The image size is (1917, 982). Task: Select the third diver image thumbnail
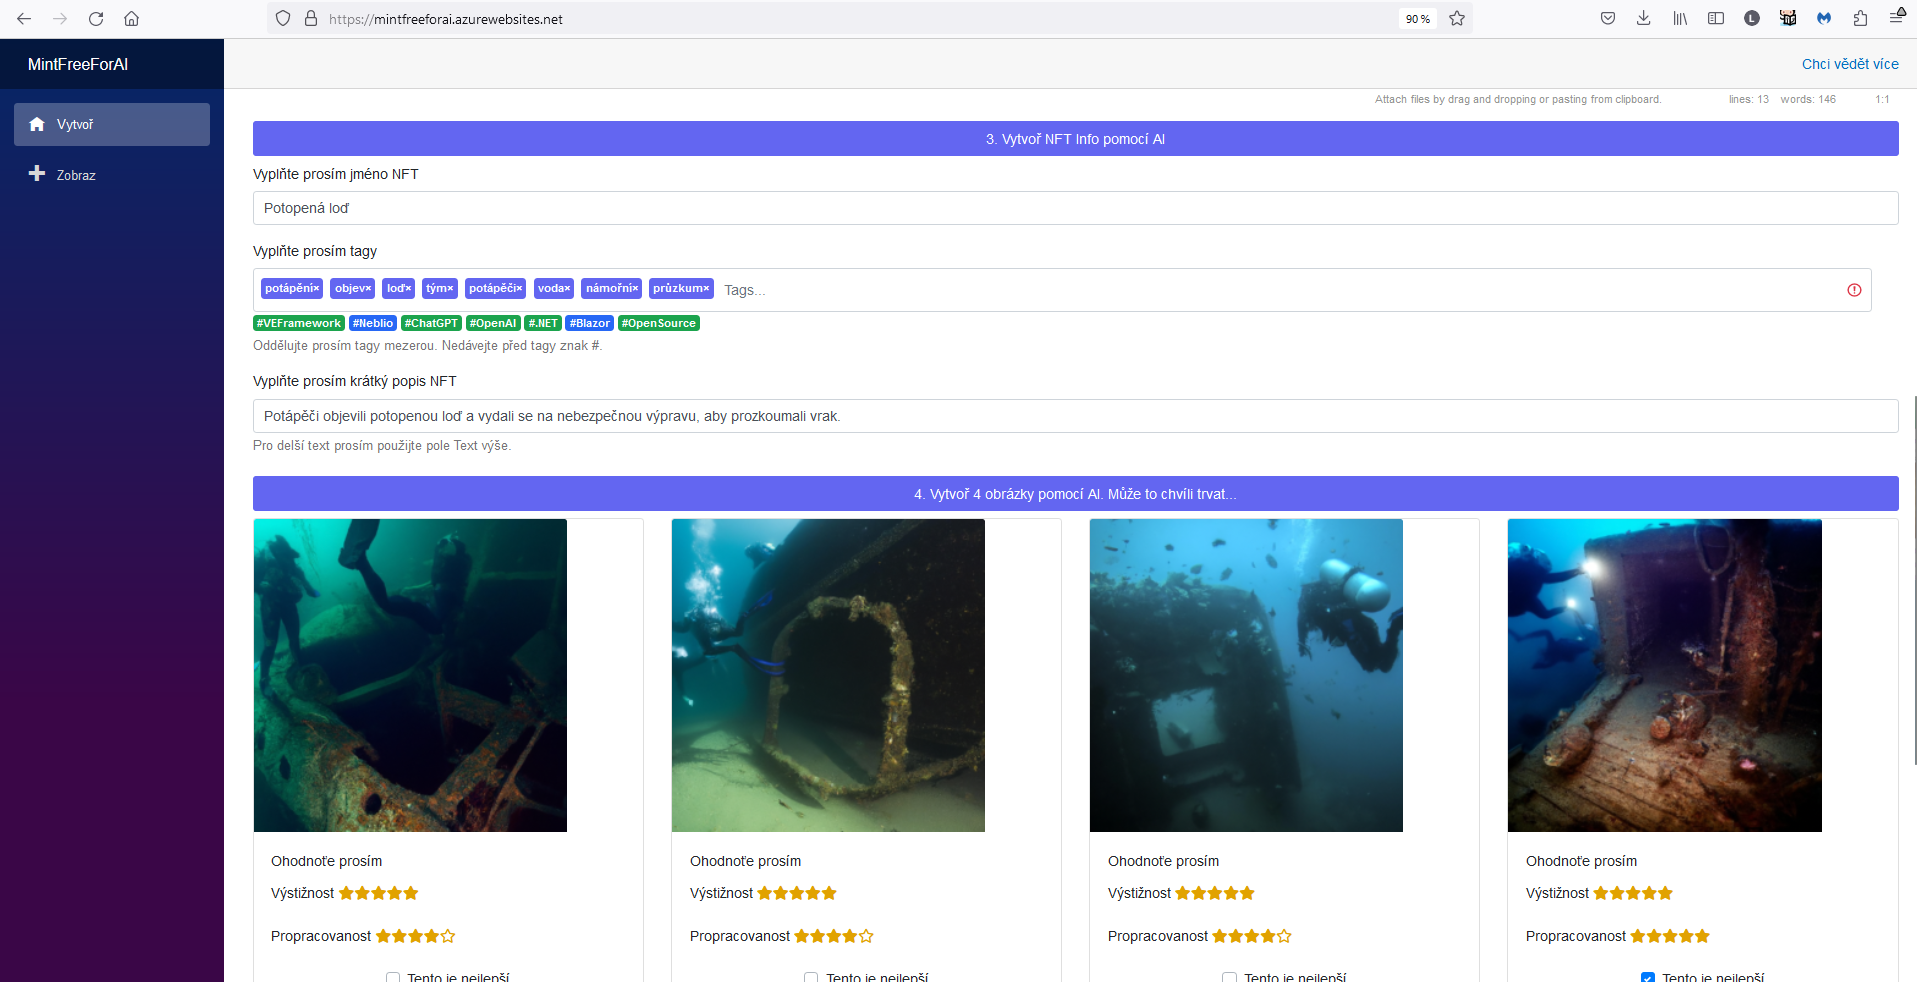click(x=1246, y=675)
